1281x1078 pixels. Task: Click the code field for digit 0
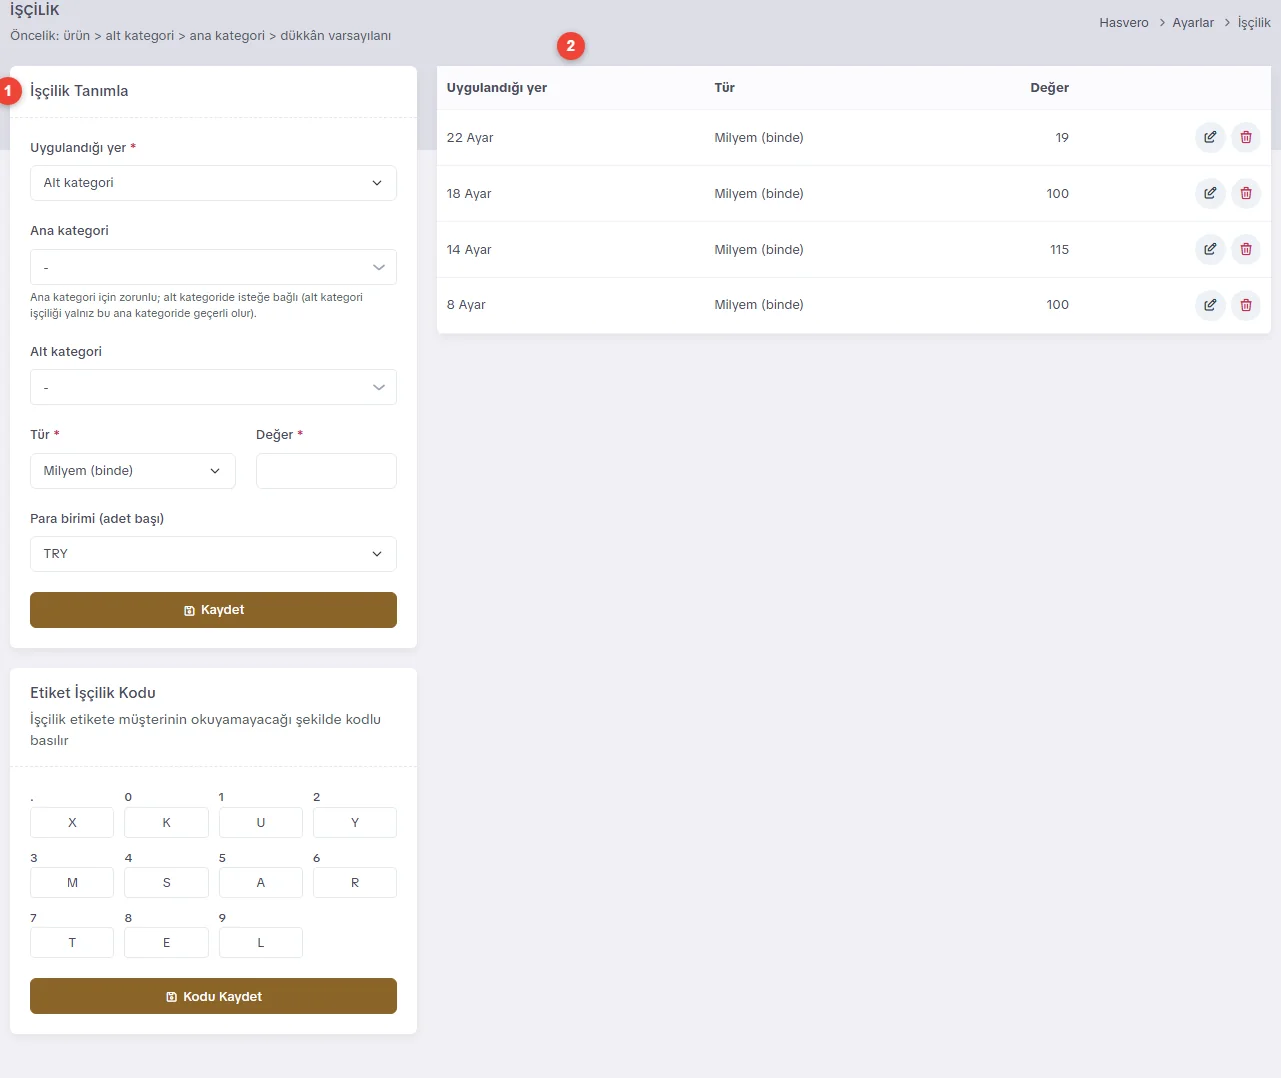(x=166, y=823)
